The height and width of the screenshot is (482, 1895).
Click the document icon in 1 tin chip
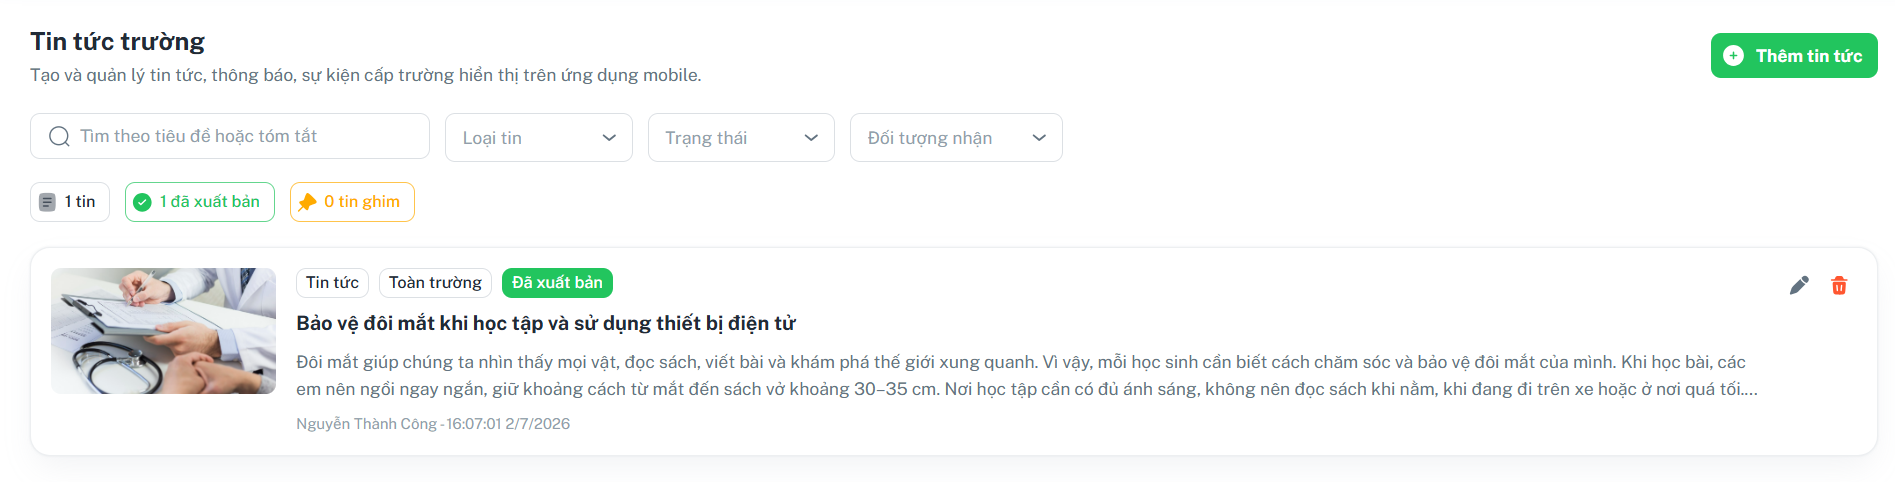click(47, 202)
